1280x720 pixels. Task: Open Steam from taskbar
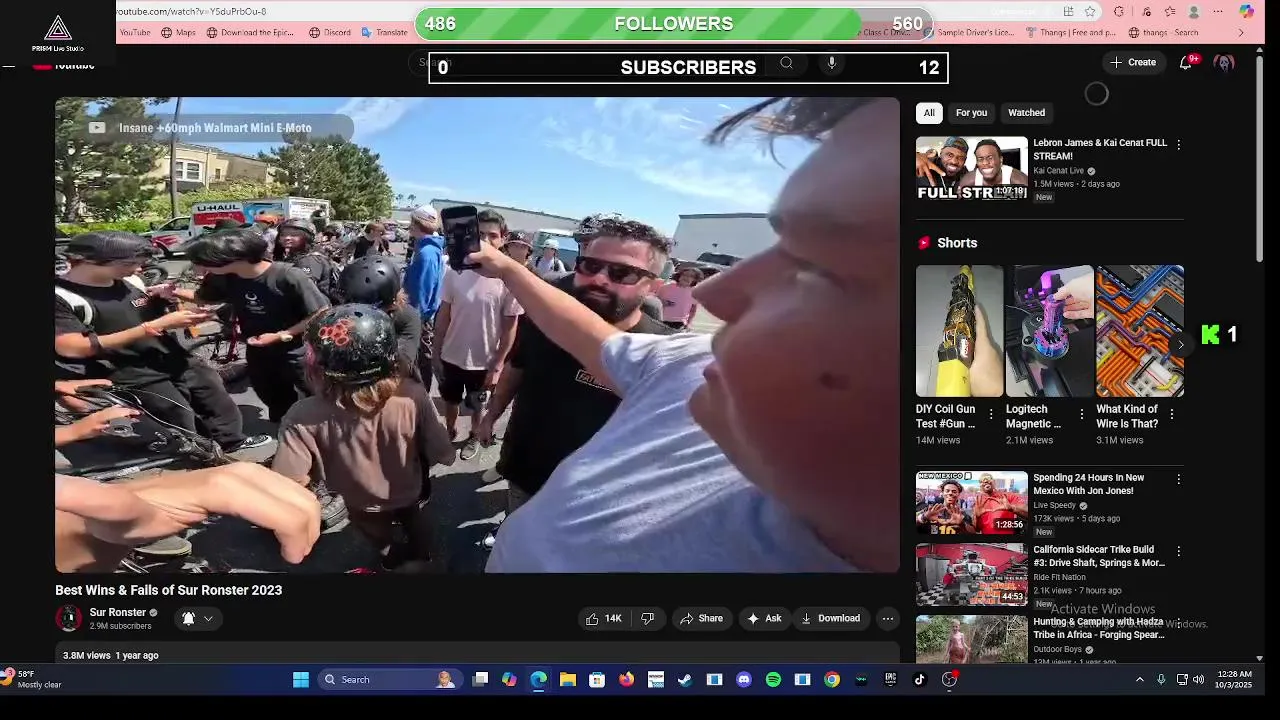point(685,680)
